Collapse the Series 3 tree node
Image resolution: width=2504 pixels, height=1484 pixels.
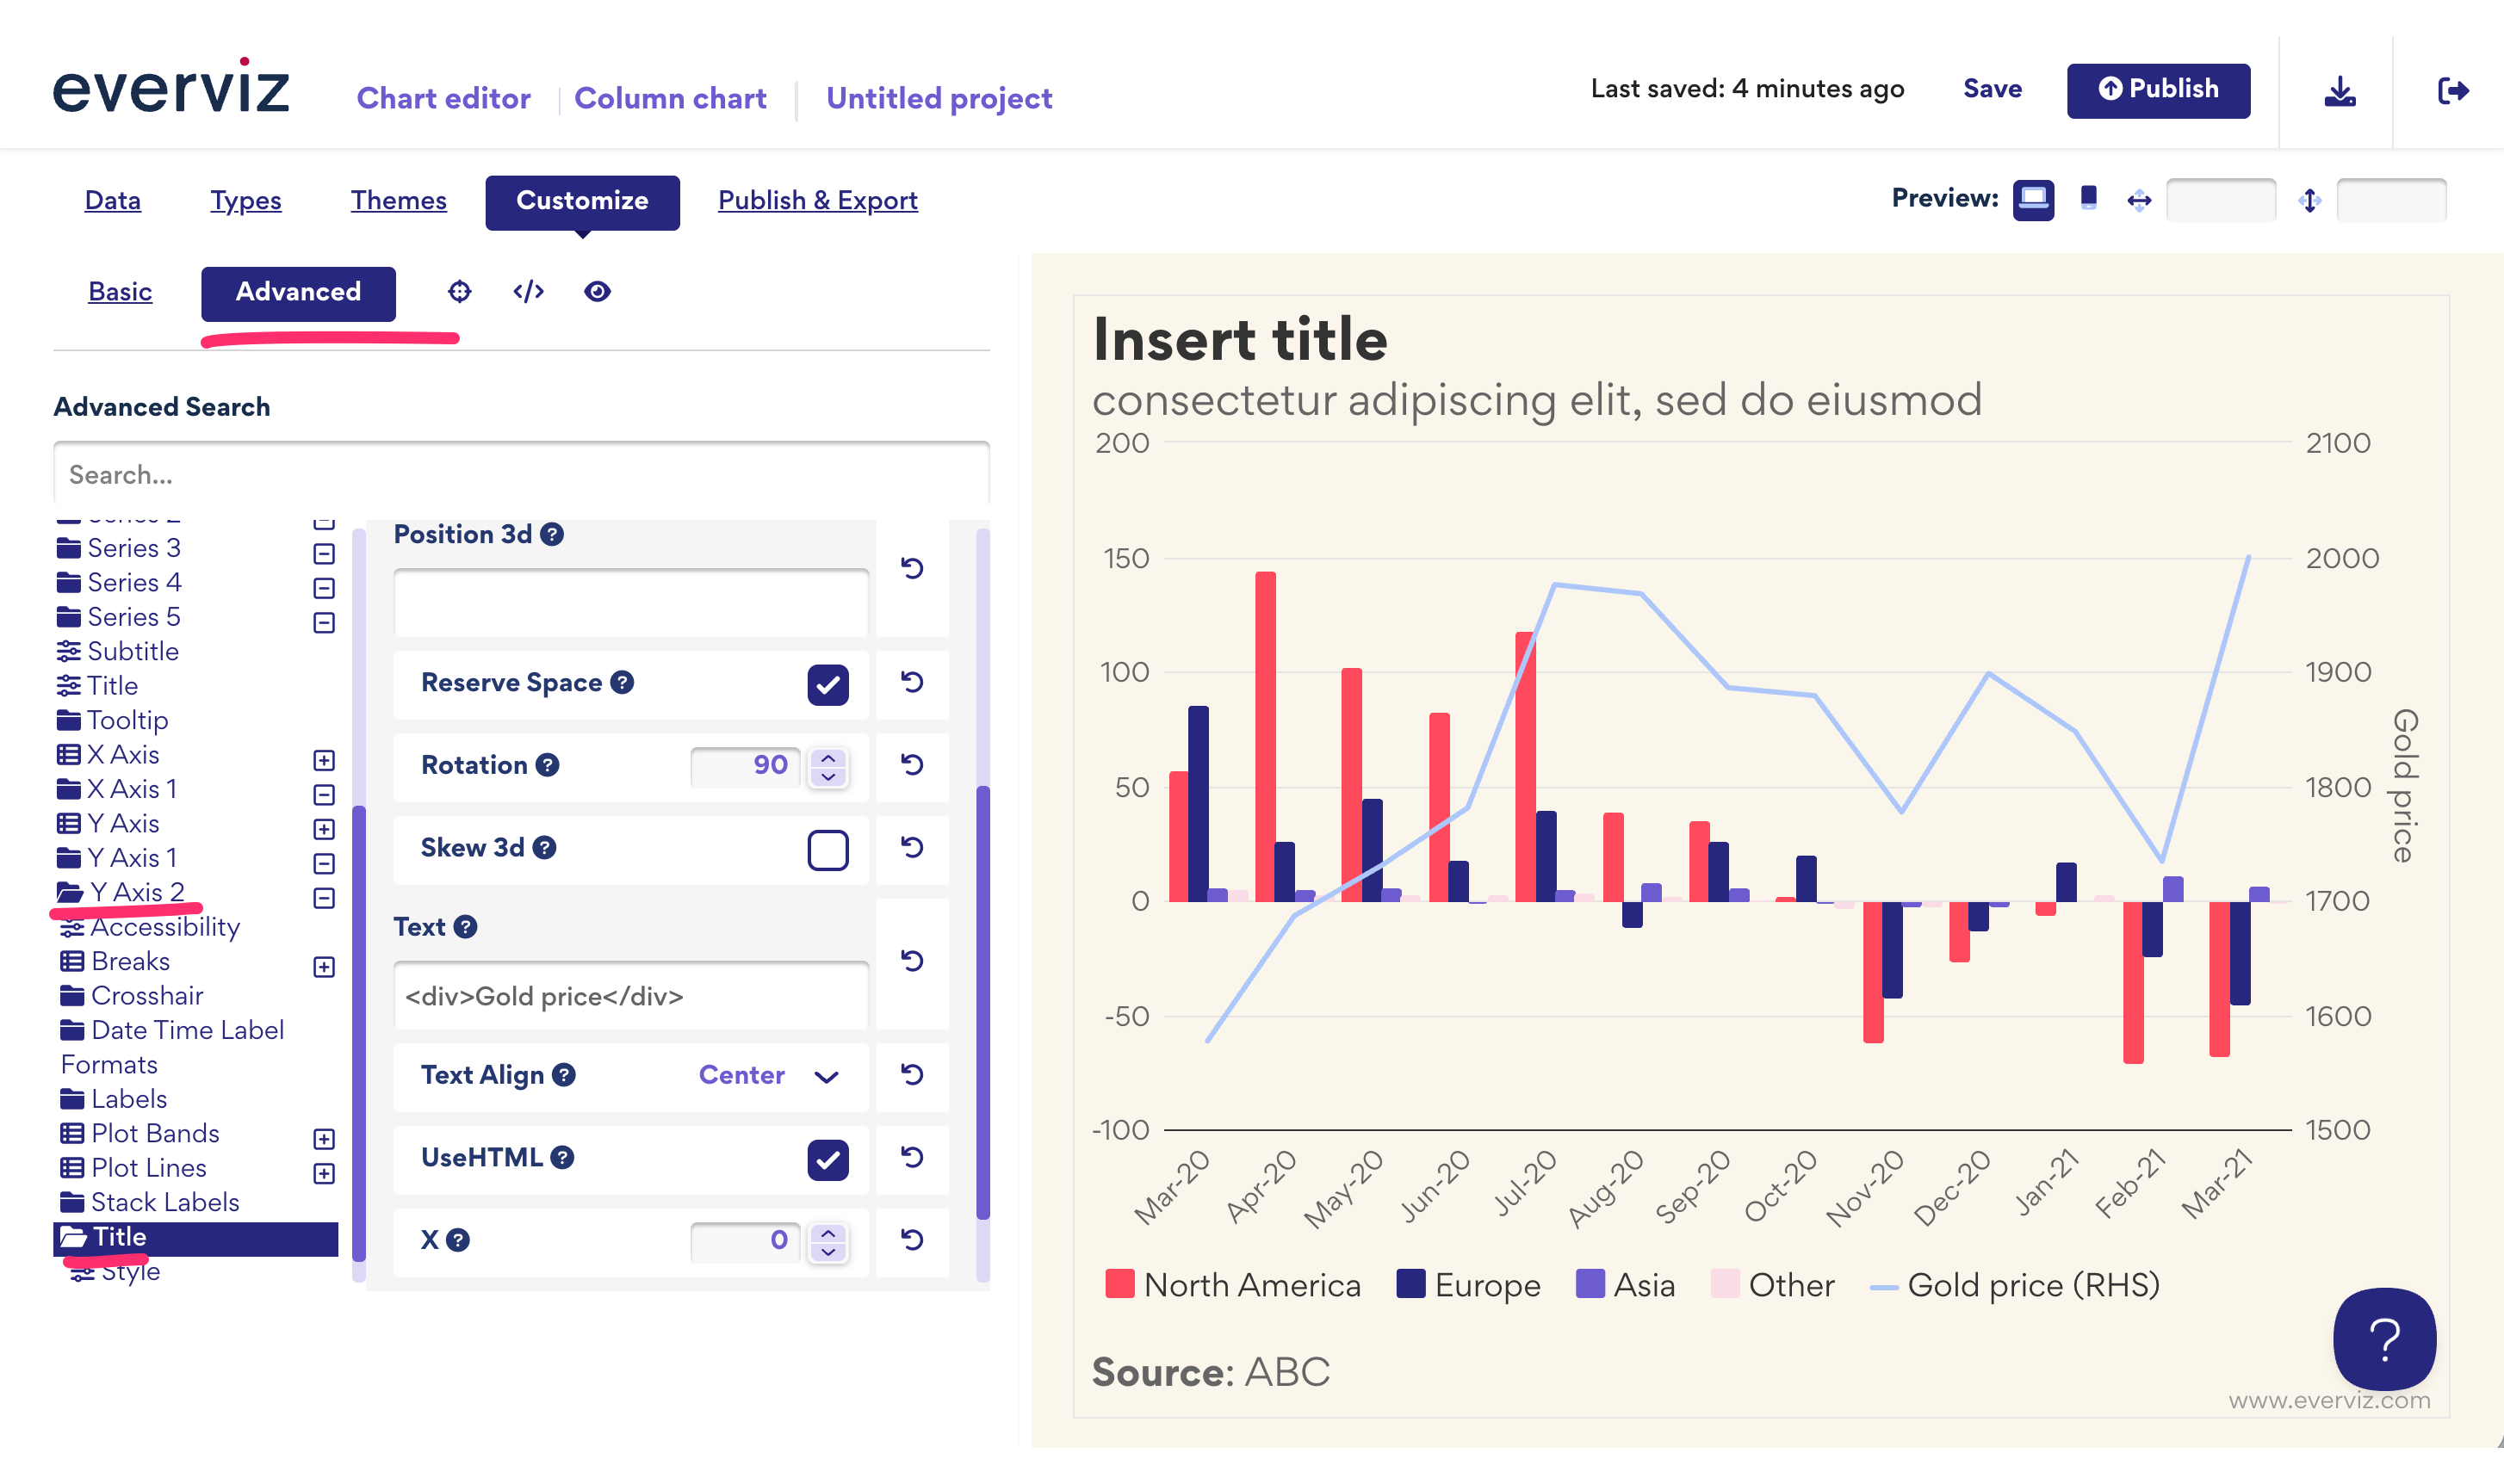point(324,553)
